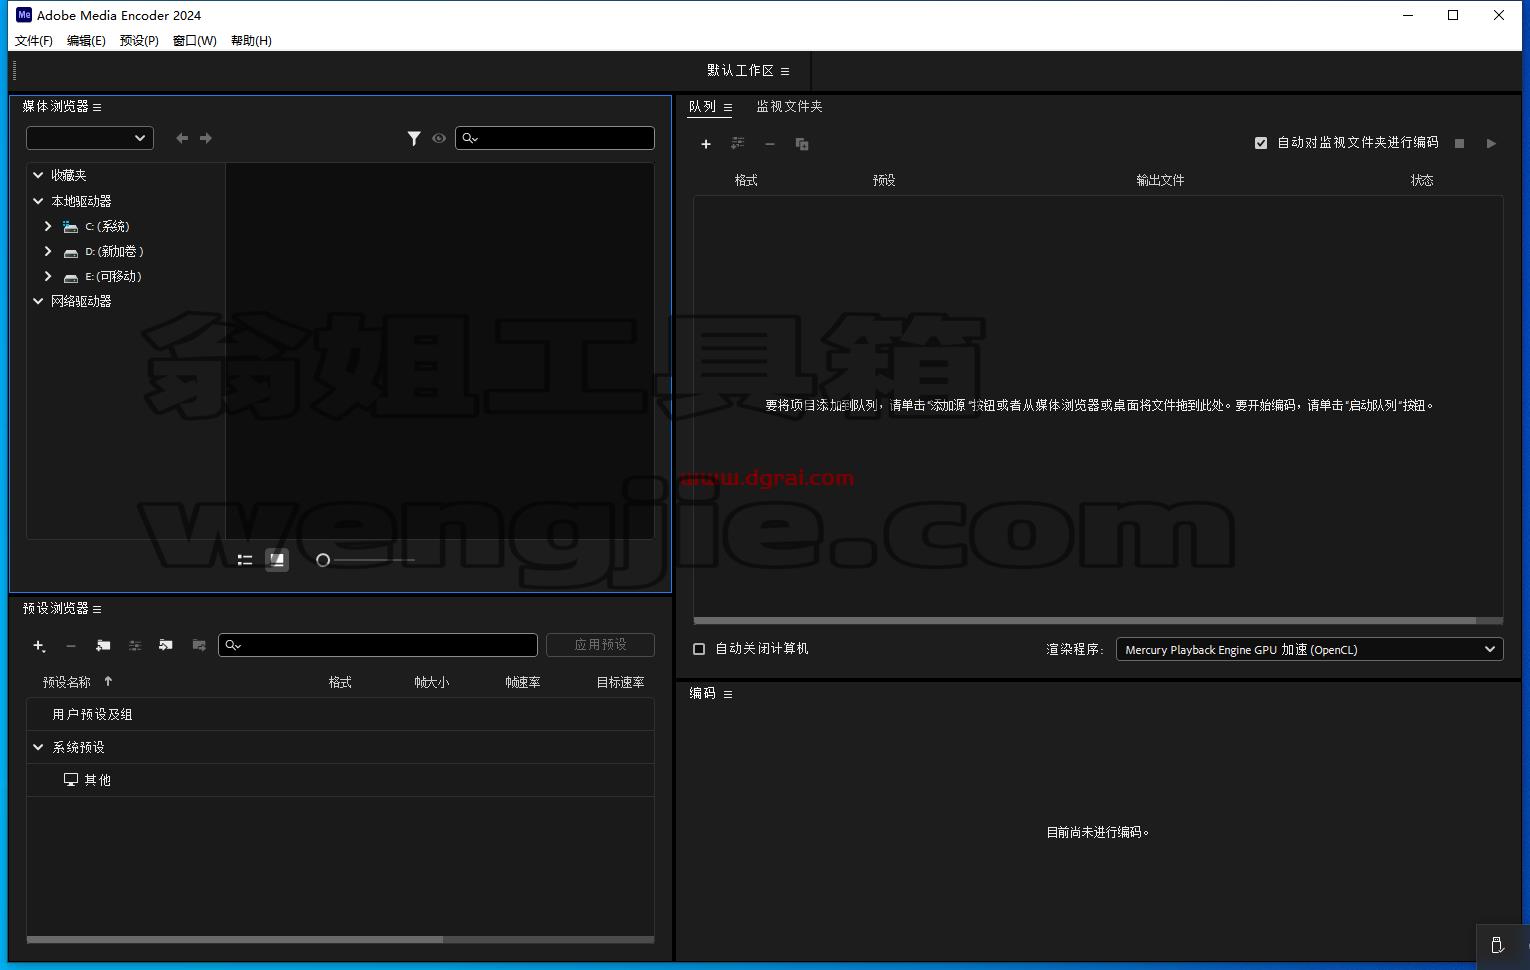1530x970 pixels.
Task: Click the 帧大小 column header
Action: point(432,682)
